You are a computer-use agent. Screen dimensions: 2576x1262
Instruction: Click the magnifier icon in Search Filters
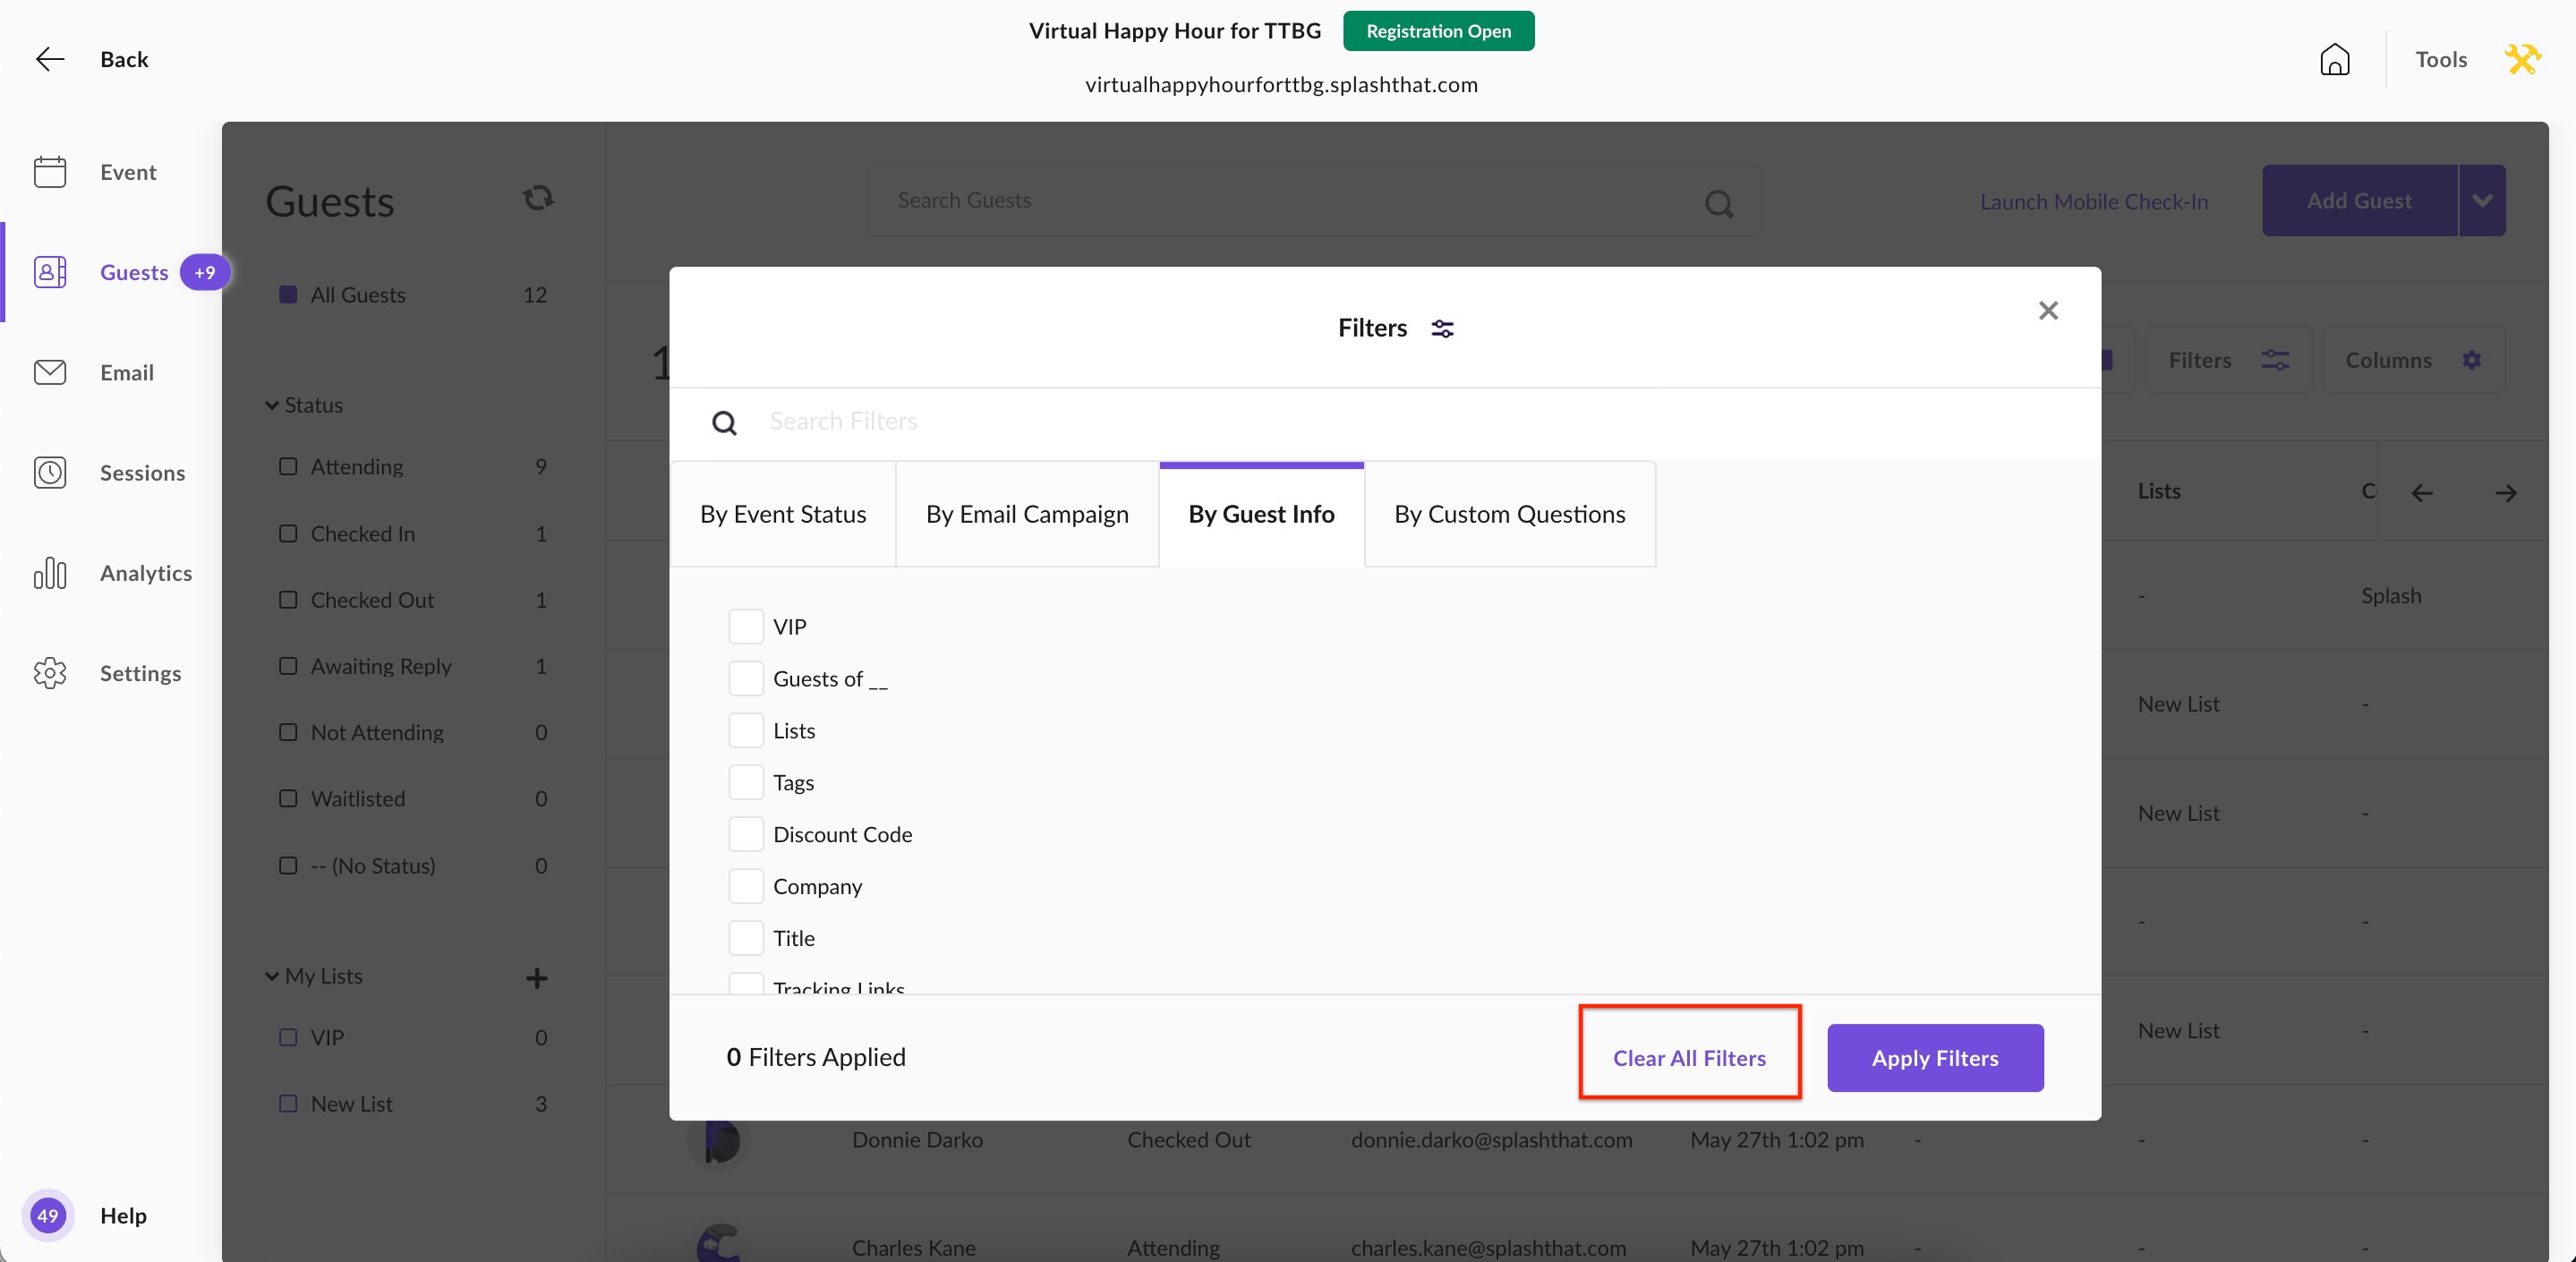pos(724,423)
